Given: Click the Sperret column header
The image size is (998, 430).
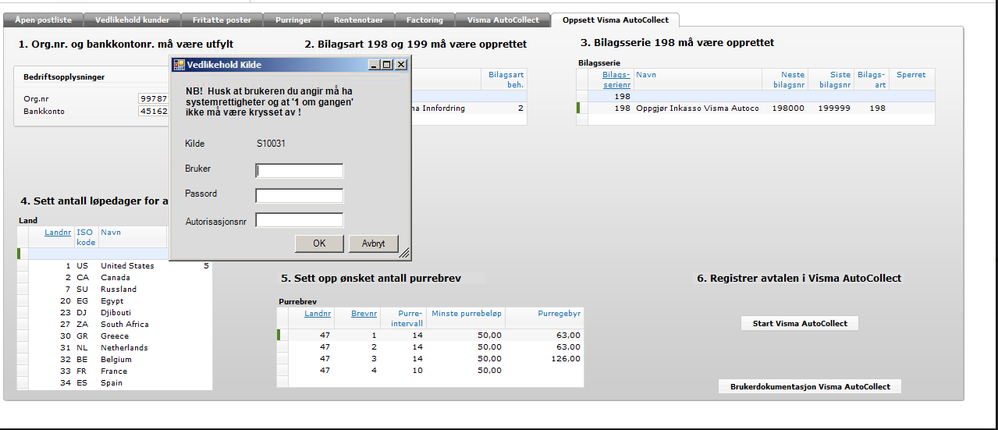Looking at the screenshot, I should [911, 75].
